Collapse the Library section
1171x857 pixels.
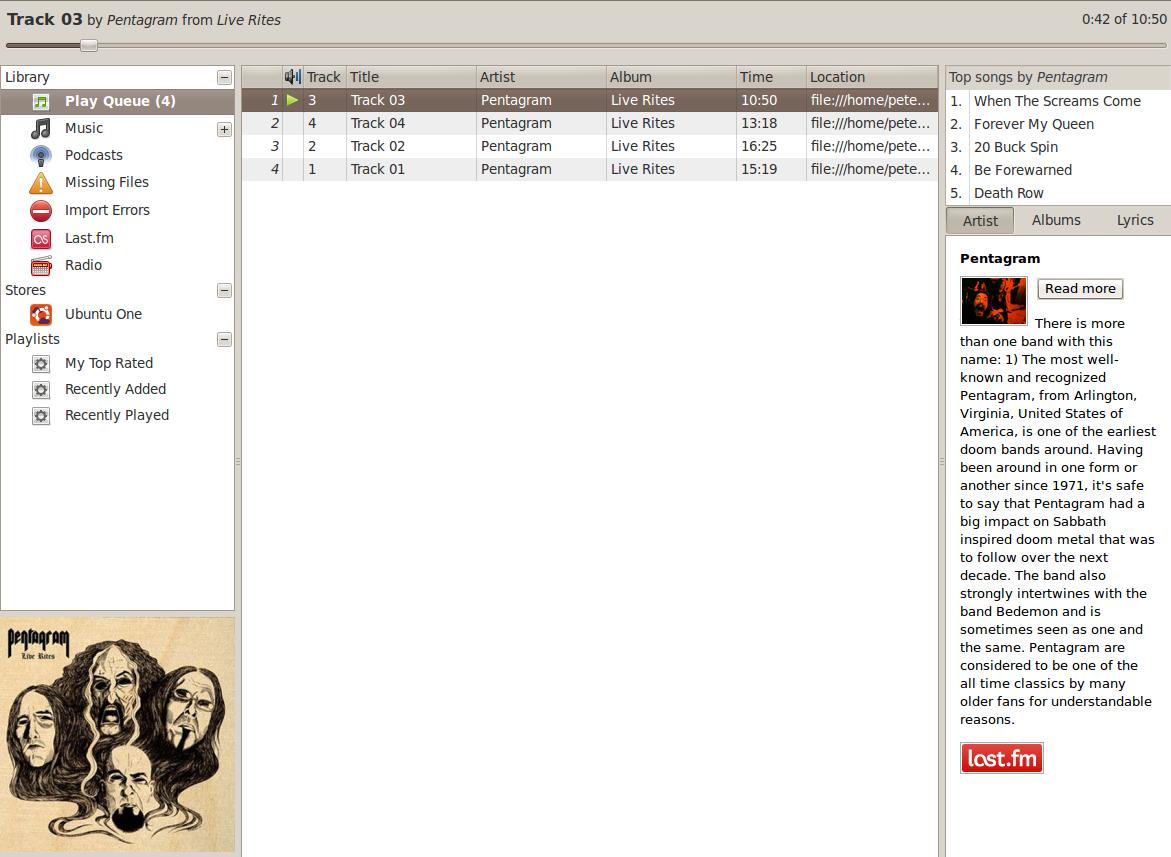tap(224, 78)
